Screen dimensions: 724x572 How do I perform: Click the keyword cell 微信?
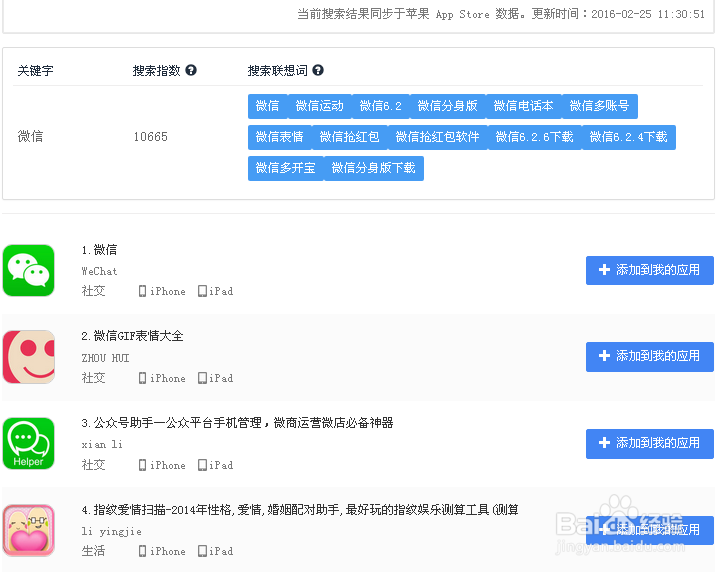(30, 136)
